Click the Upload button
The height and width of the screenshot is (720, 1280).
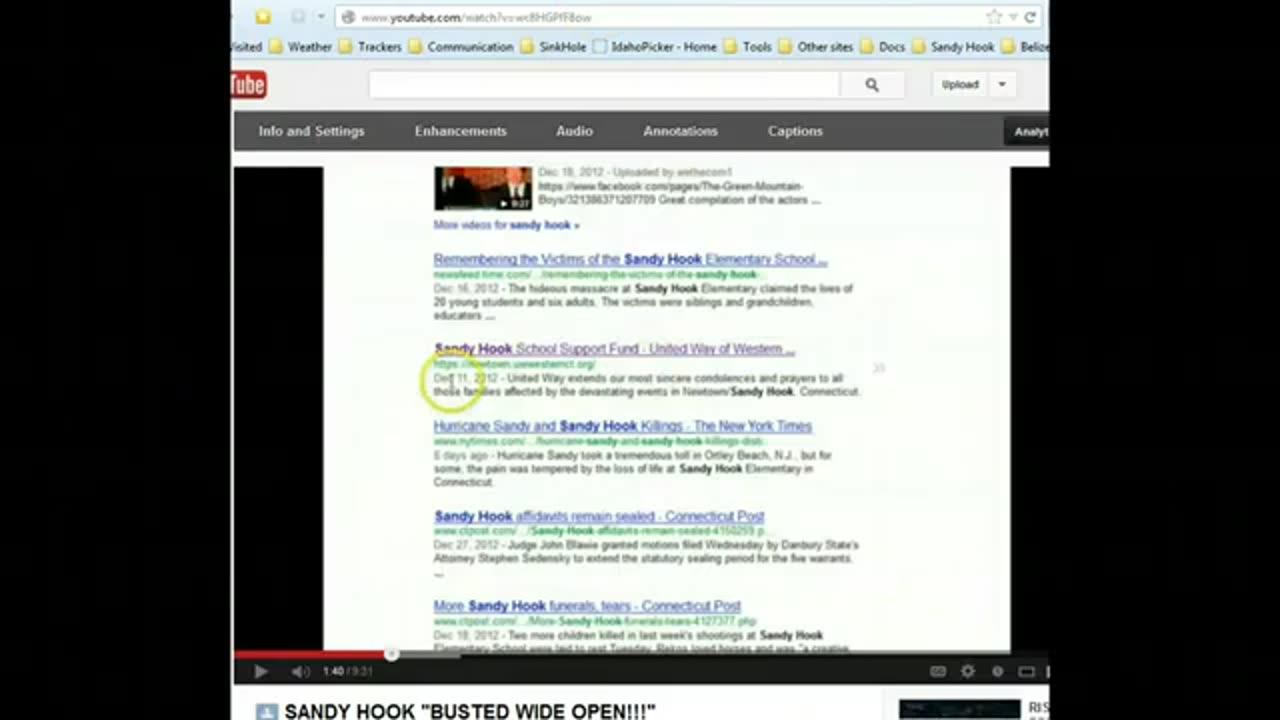[960, 85]
